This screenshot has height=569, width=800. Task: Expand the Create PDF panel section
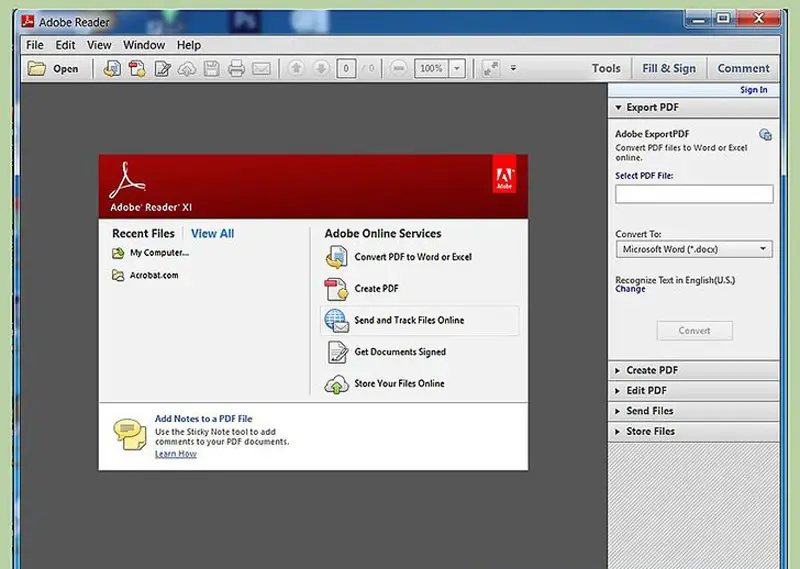693,370
